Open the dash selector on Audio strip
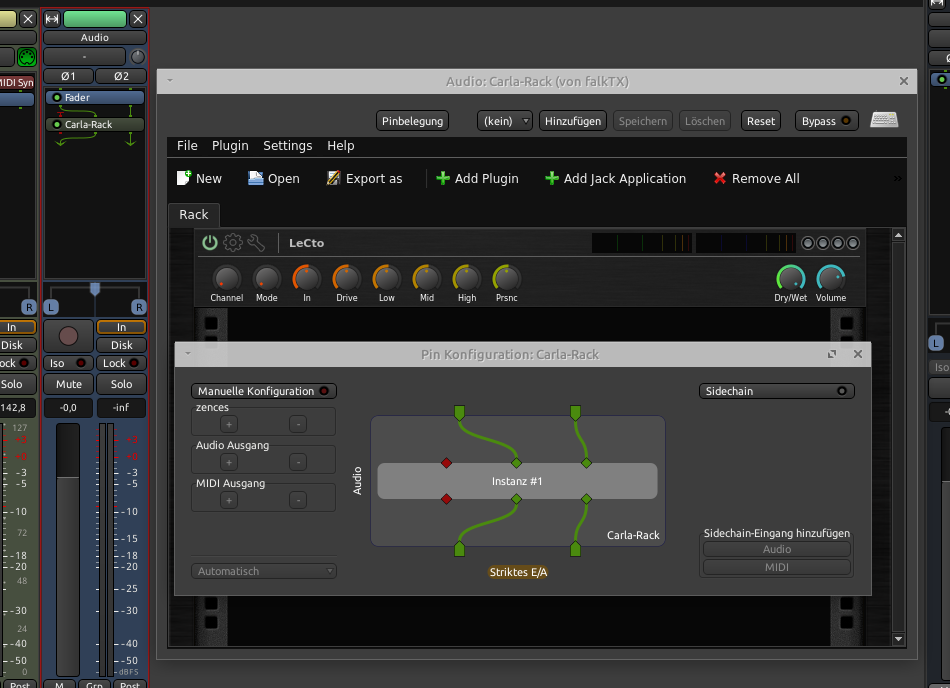Viewport: 950px width, 688px height. click(84, 57)
